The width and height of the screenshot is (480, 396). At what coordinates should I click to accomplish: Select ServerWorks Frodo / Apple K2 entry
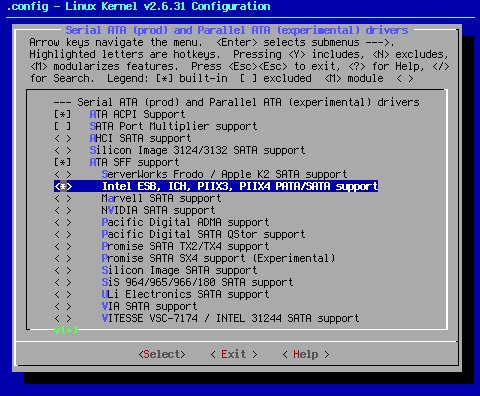coord(224,174)
